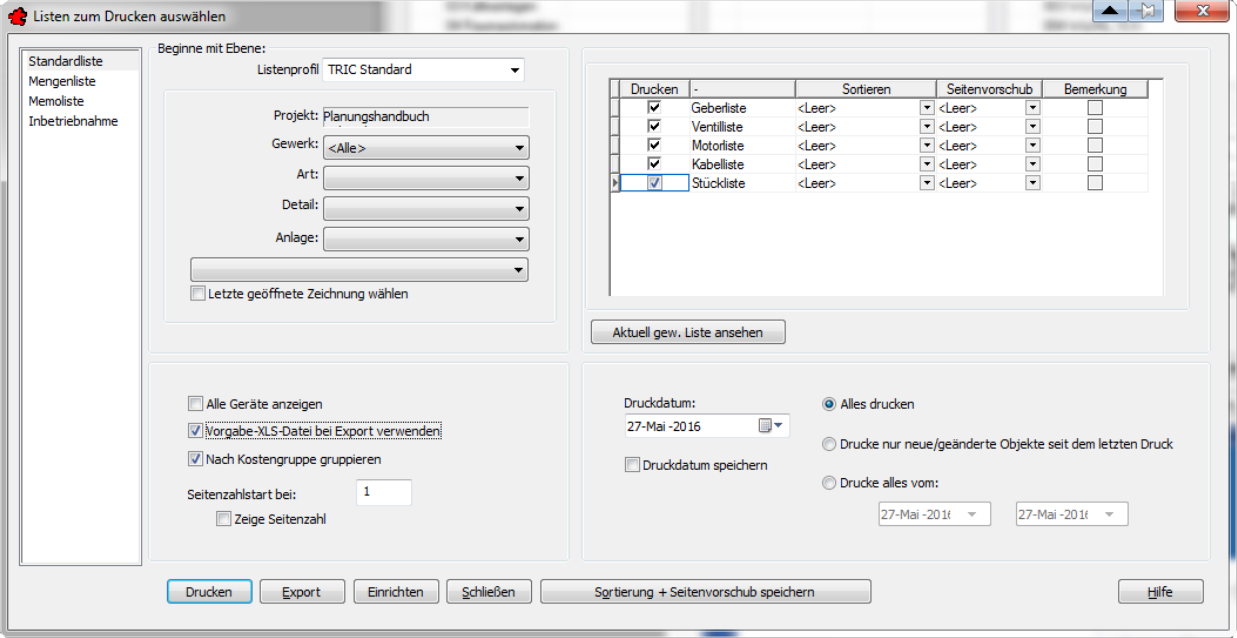Check Letzte geöffnete Zeichnung wählen
Image resolution: width=1237 pixels, height=638 pixels.
197,294
